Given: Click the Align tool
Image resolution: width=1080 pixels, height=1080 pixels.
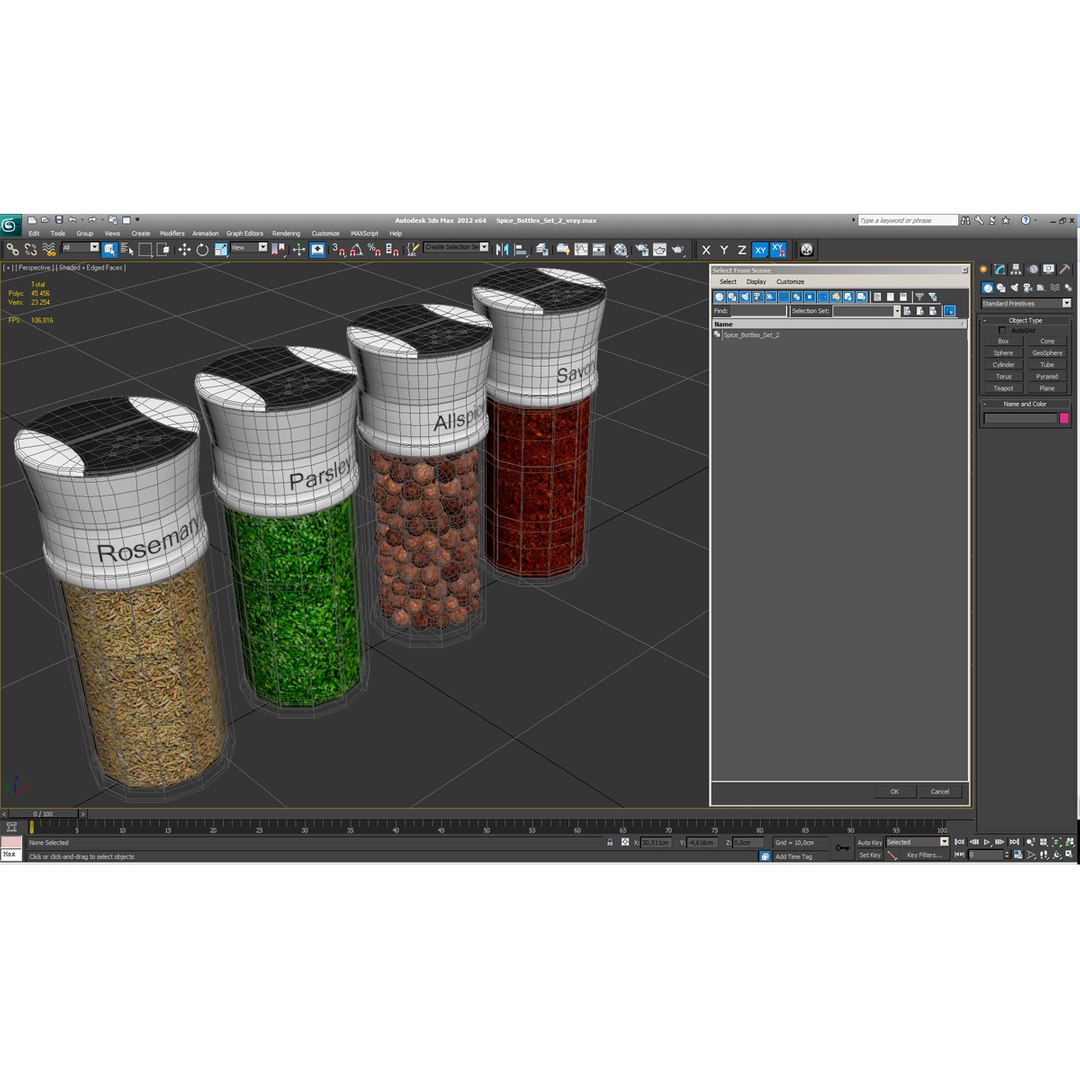Looking at the screenshot, I should (520, 249).
